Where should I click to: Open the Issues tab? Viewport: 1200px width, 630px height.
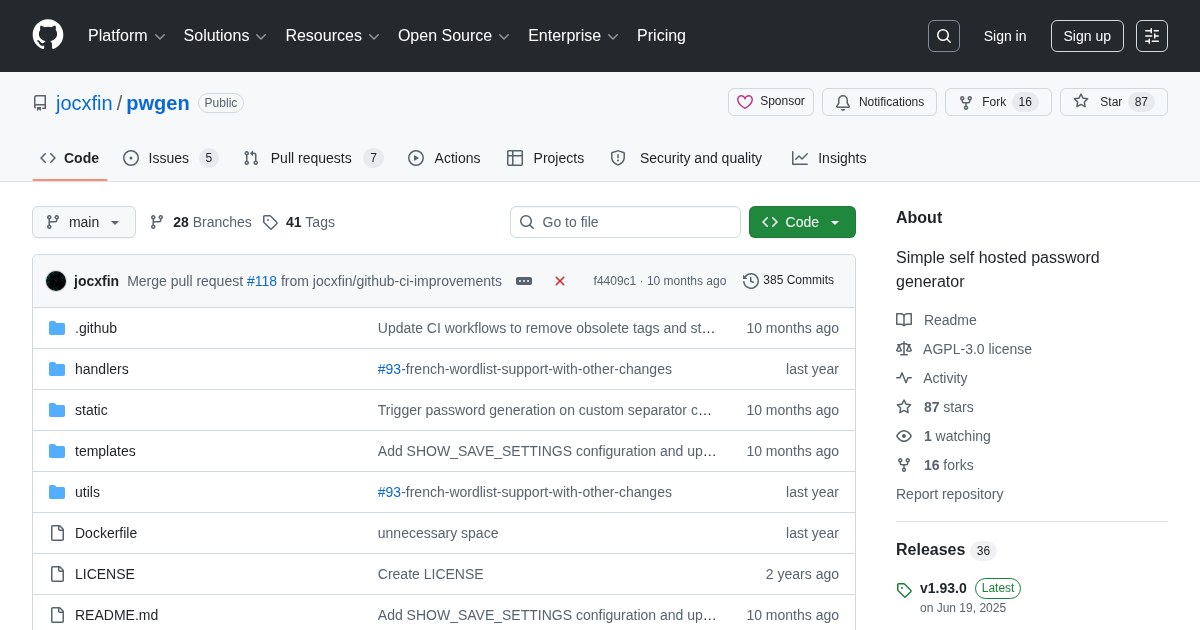click(x=170, y=158)
